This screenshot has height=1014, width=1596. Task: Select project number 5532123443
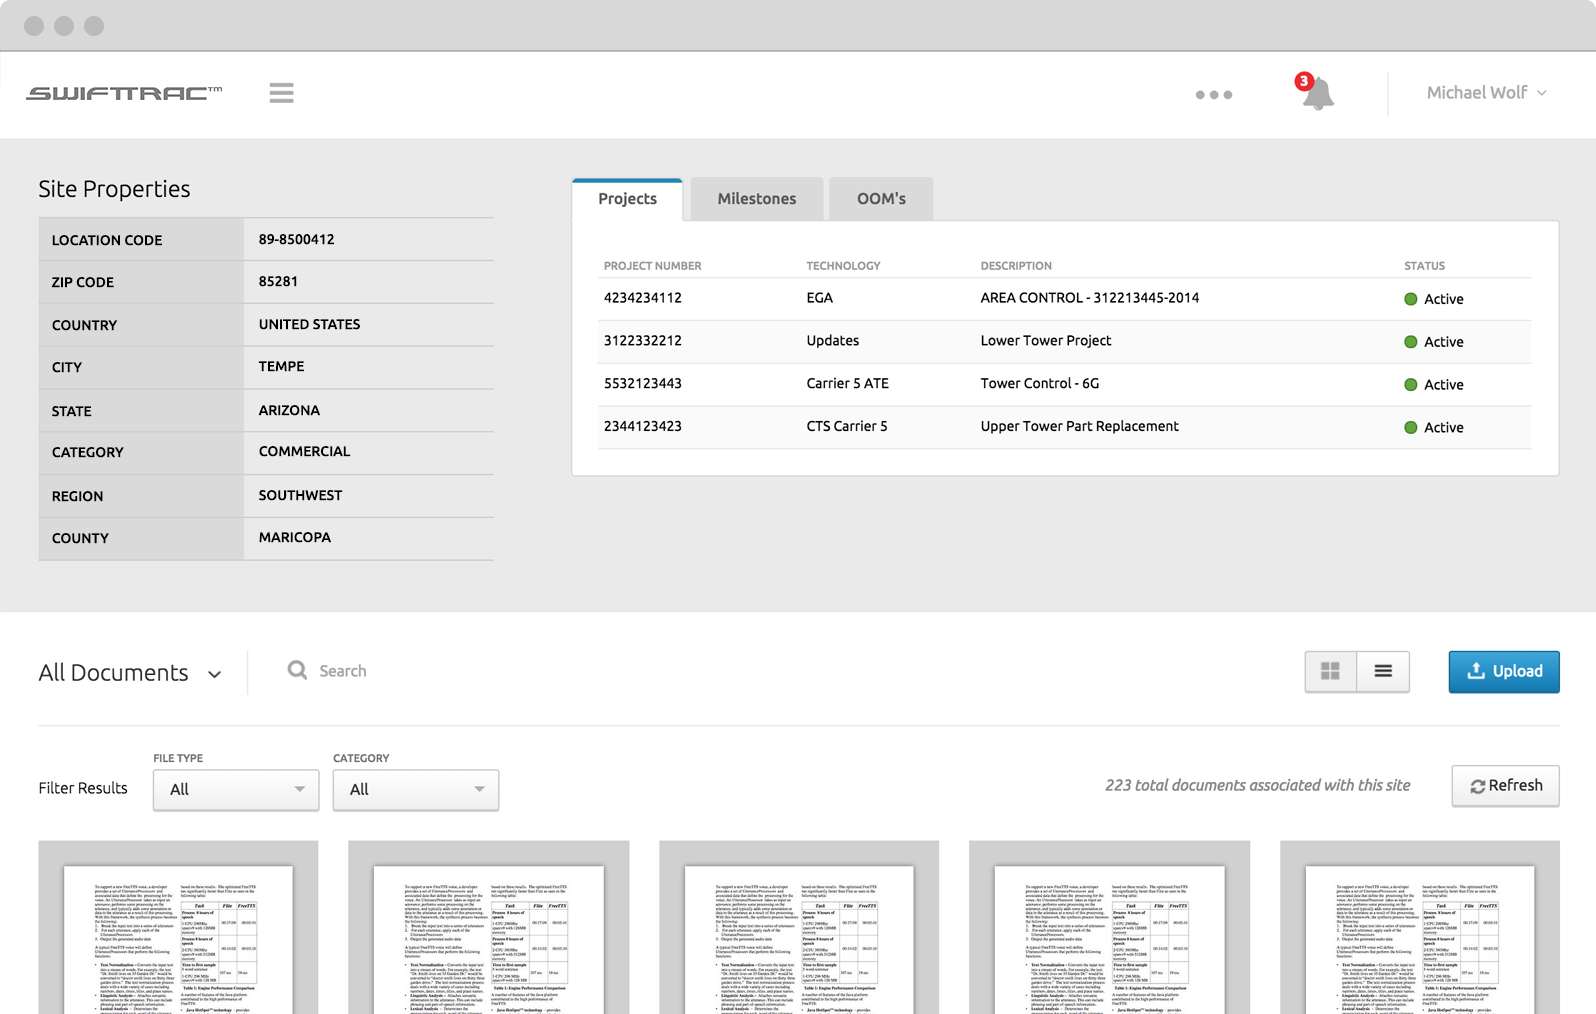643,384
